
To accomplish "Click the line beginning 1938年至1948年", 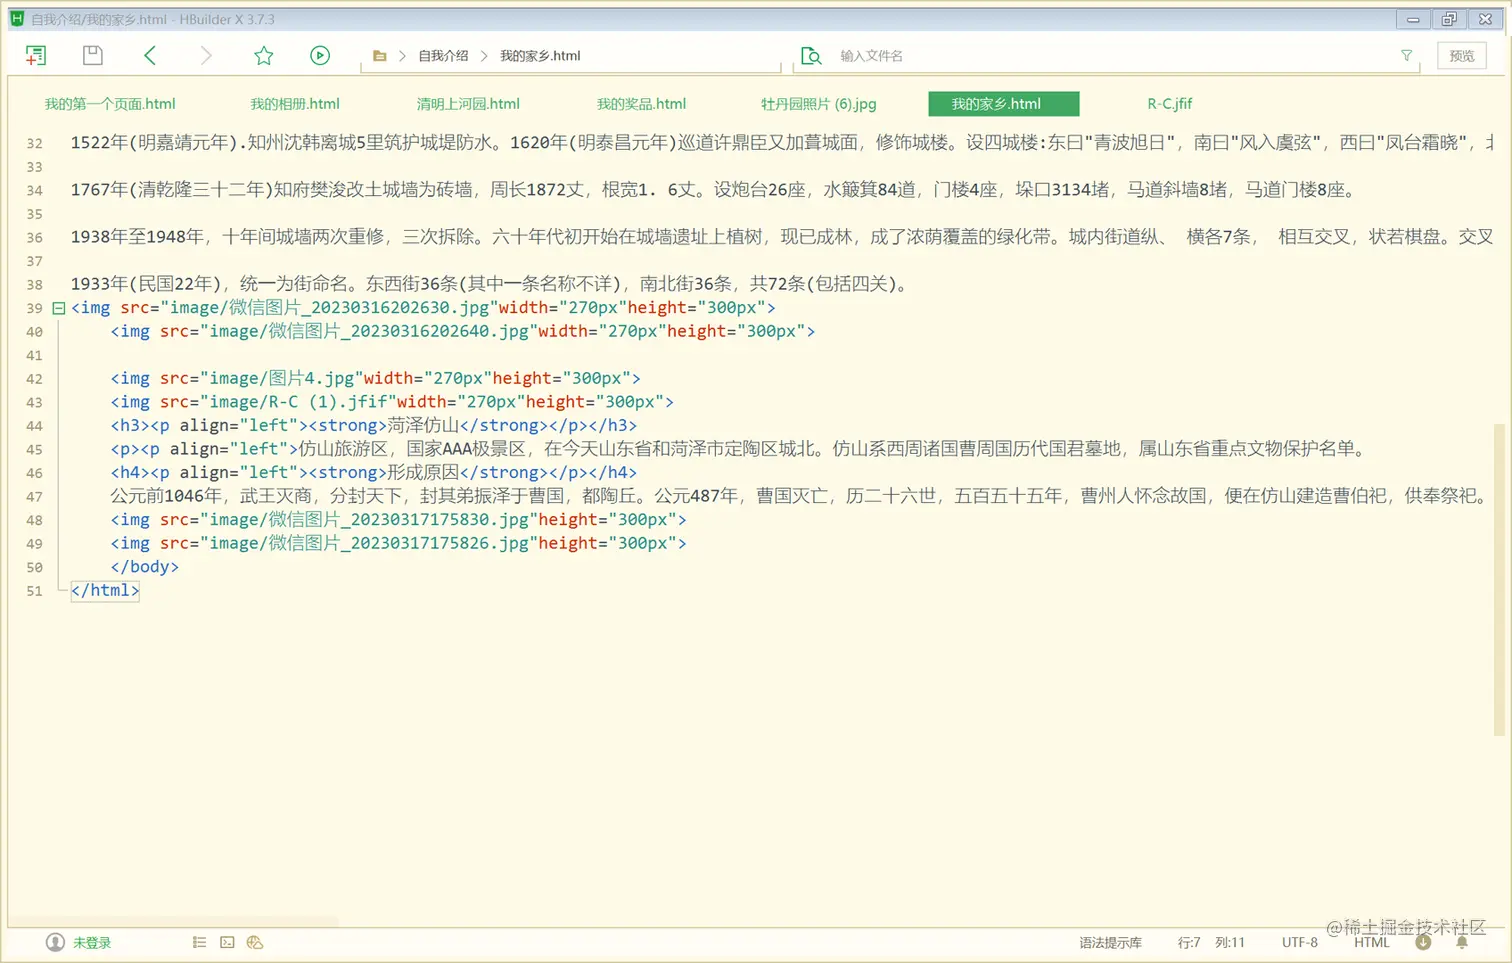I will click(782, 237).
